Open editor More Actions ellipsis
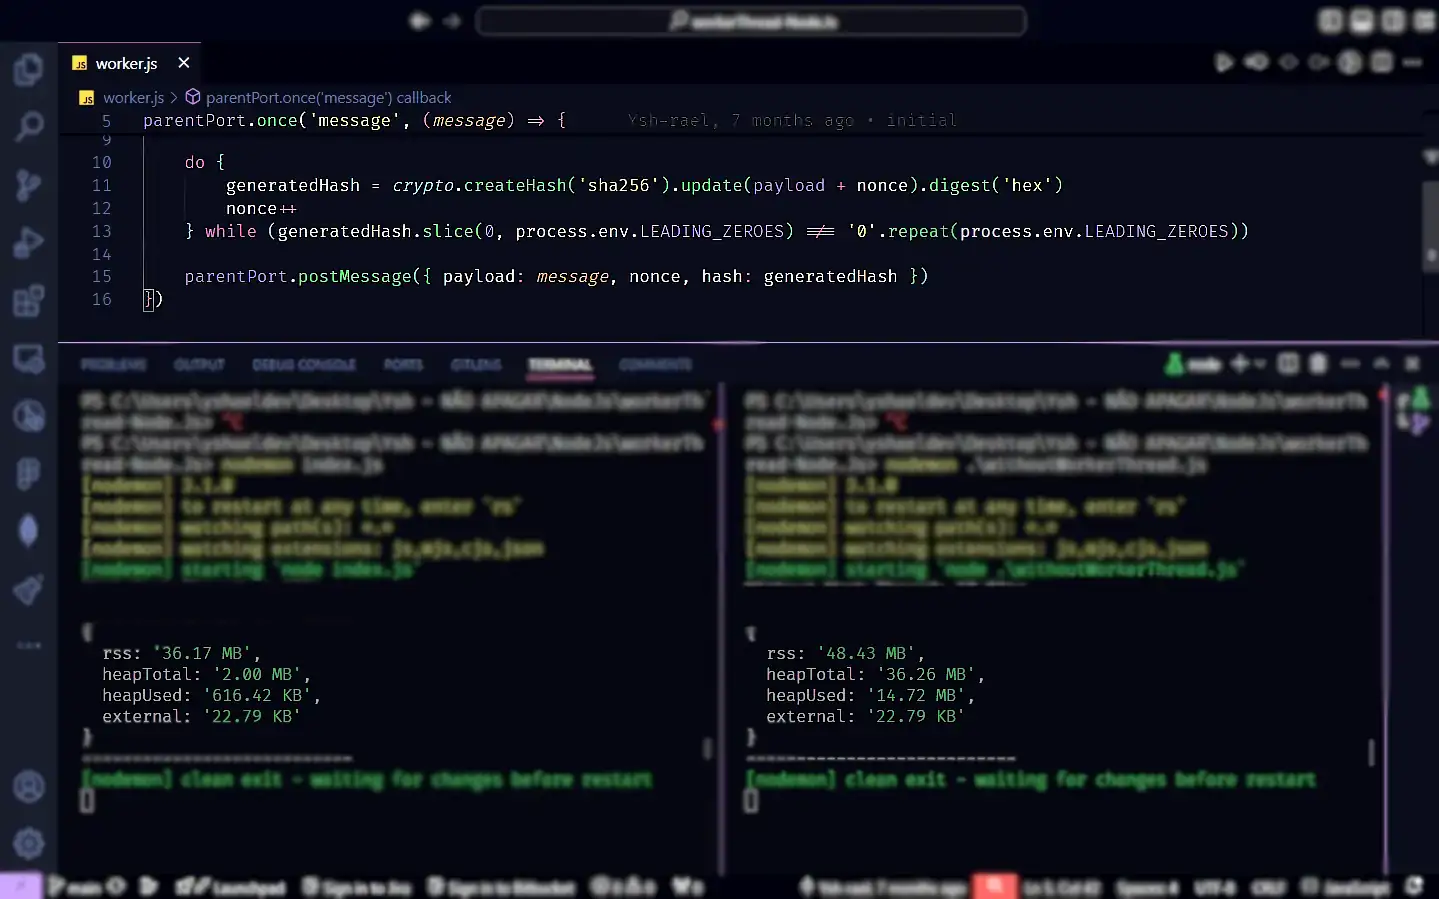This screenshot has height=899, width=1439. pos(1412,63)
